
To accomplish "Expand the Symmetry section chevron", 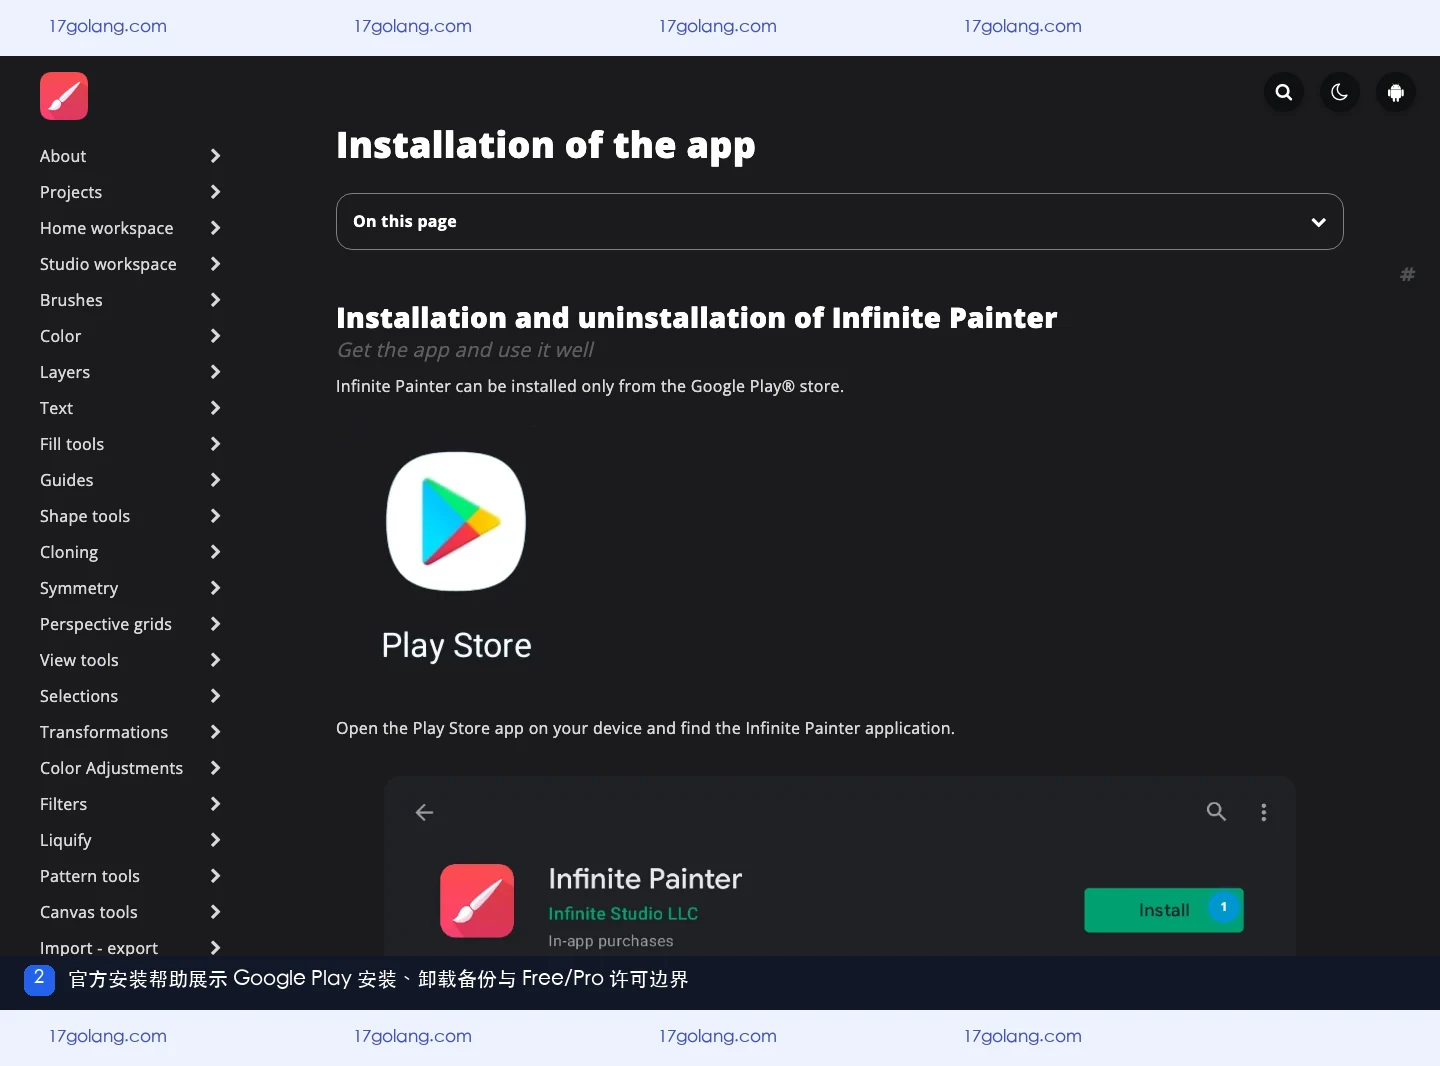I will tap(215, 588).
